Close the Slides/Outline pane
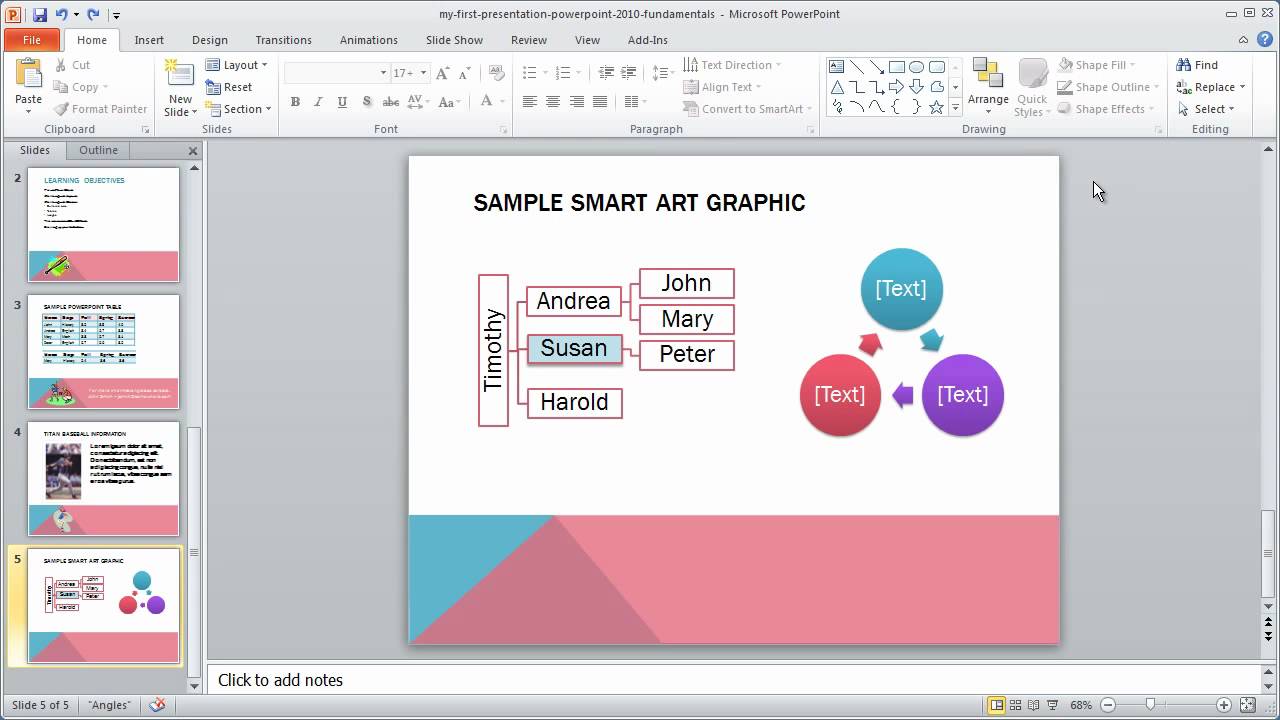Viewport: 1280px width, 720px height. tap(193, 151)
